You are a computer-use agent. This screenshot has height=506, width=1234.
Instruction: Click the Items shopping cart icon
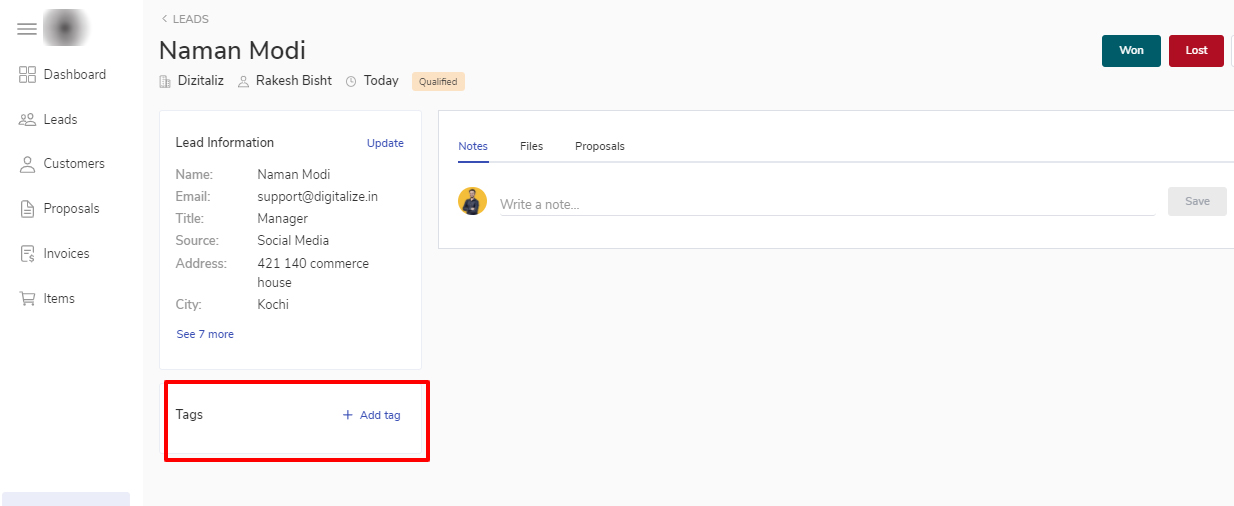28,299
